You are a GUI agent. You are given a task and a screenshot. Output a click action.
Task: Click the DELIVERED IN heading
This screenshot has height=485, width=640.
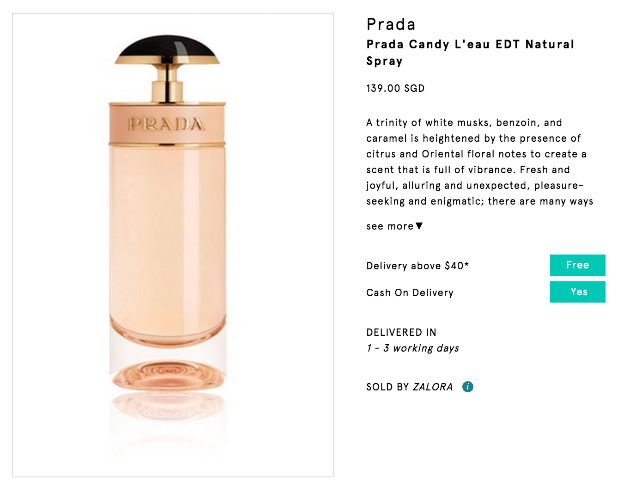tap(402, 332)
